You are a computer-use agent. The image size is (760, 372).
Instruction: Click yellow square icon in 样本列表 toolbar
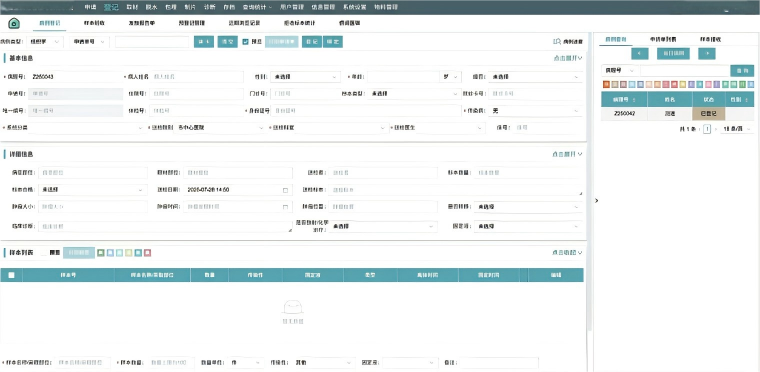pyautogui.click(x=128, y=253)
